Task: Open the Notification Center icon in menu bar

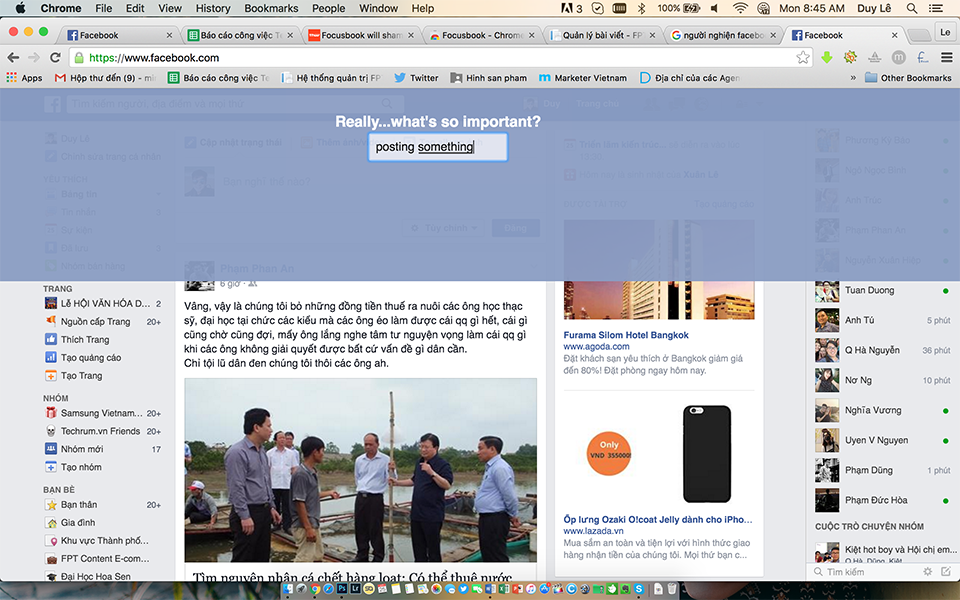Action: pos(936,8)
